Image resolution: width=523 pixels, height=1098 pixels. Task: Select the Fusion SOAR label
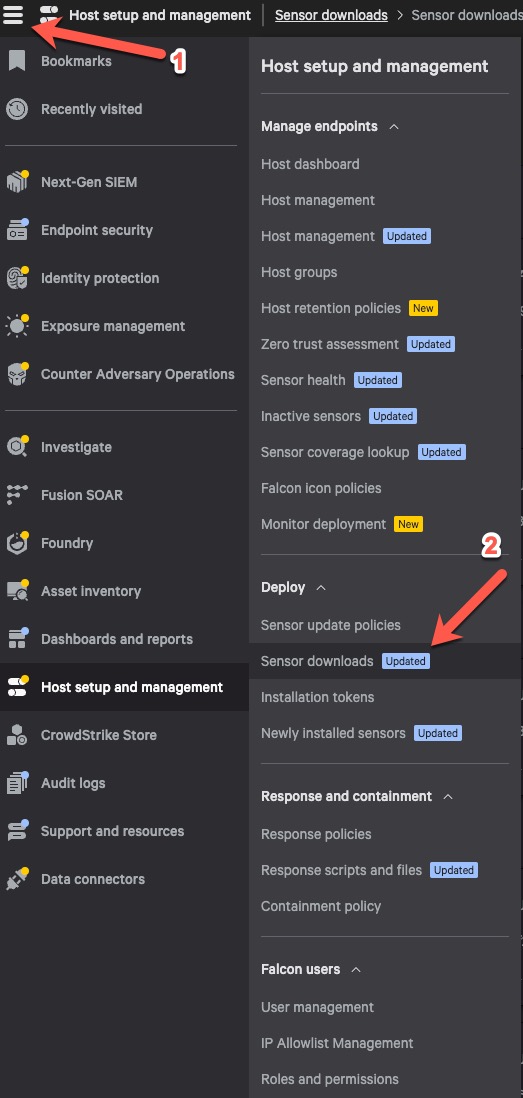(82, 495)
